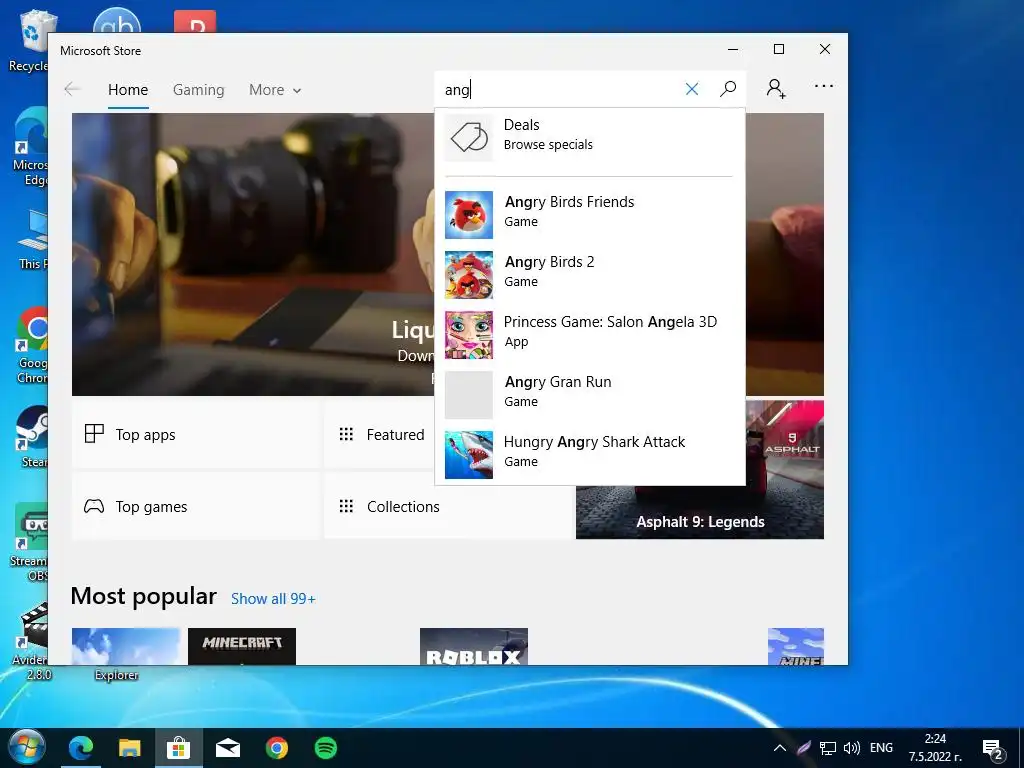Select the Recycle Bin desktop icon
This screenshot has height=768, width=1024.
click(29, 40)
